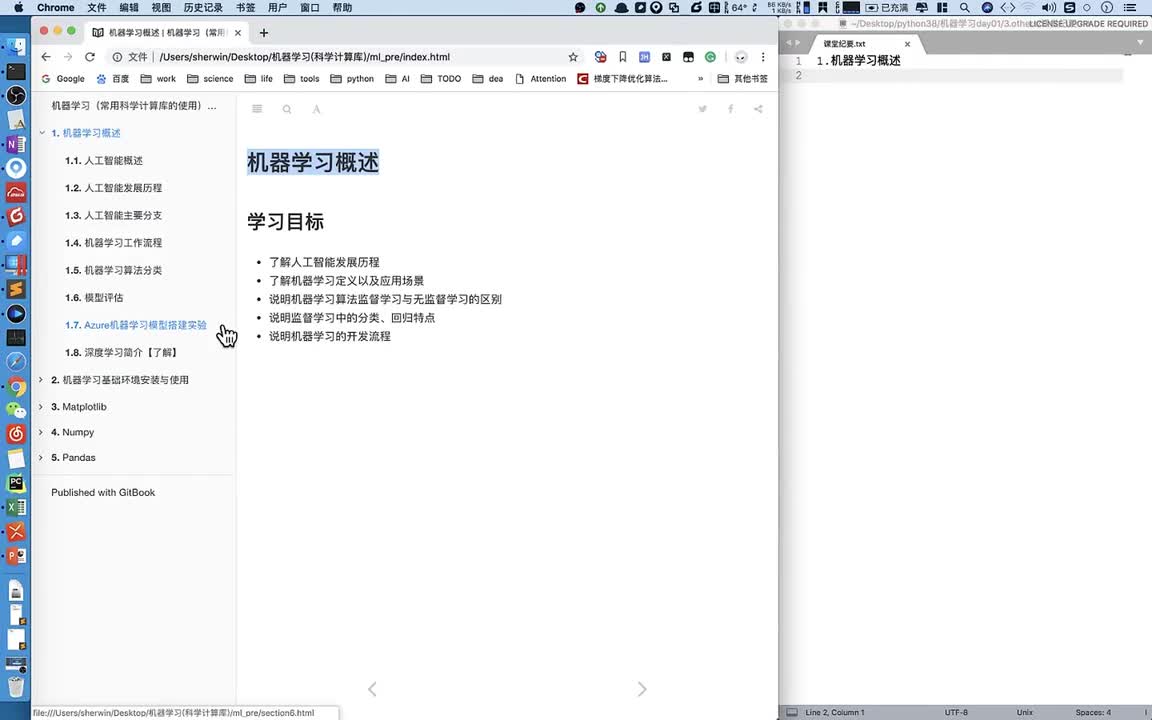Go to the next page arrow
1152x720 pixels.
pos(642,689)
